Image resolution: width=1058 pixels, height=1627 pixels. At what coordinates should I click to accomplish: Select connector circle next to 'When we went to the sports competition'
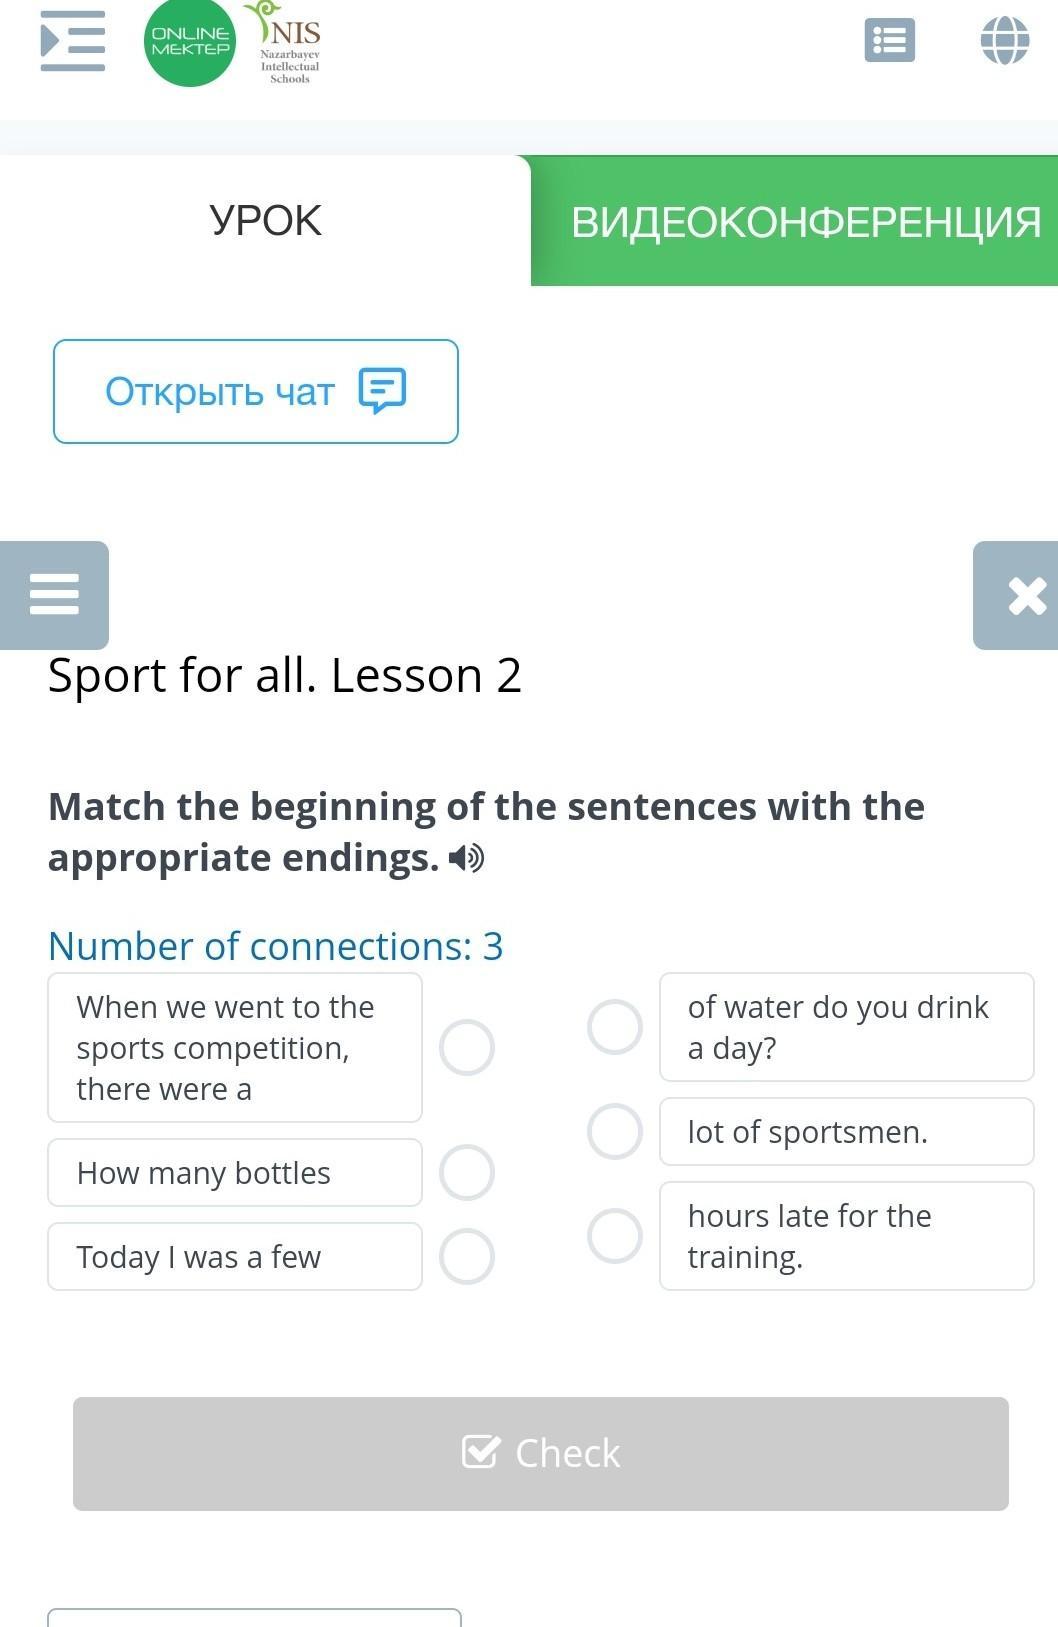coord(467,1047)
